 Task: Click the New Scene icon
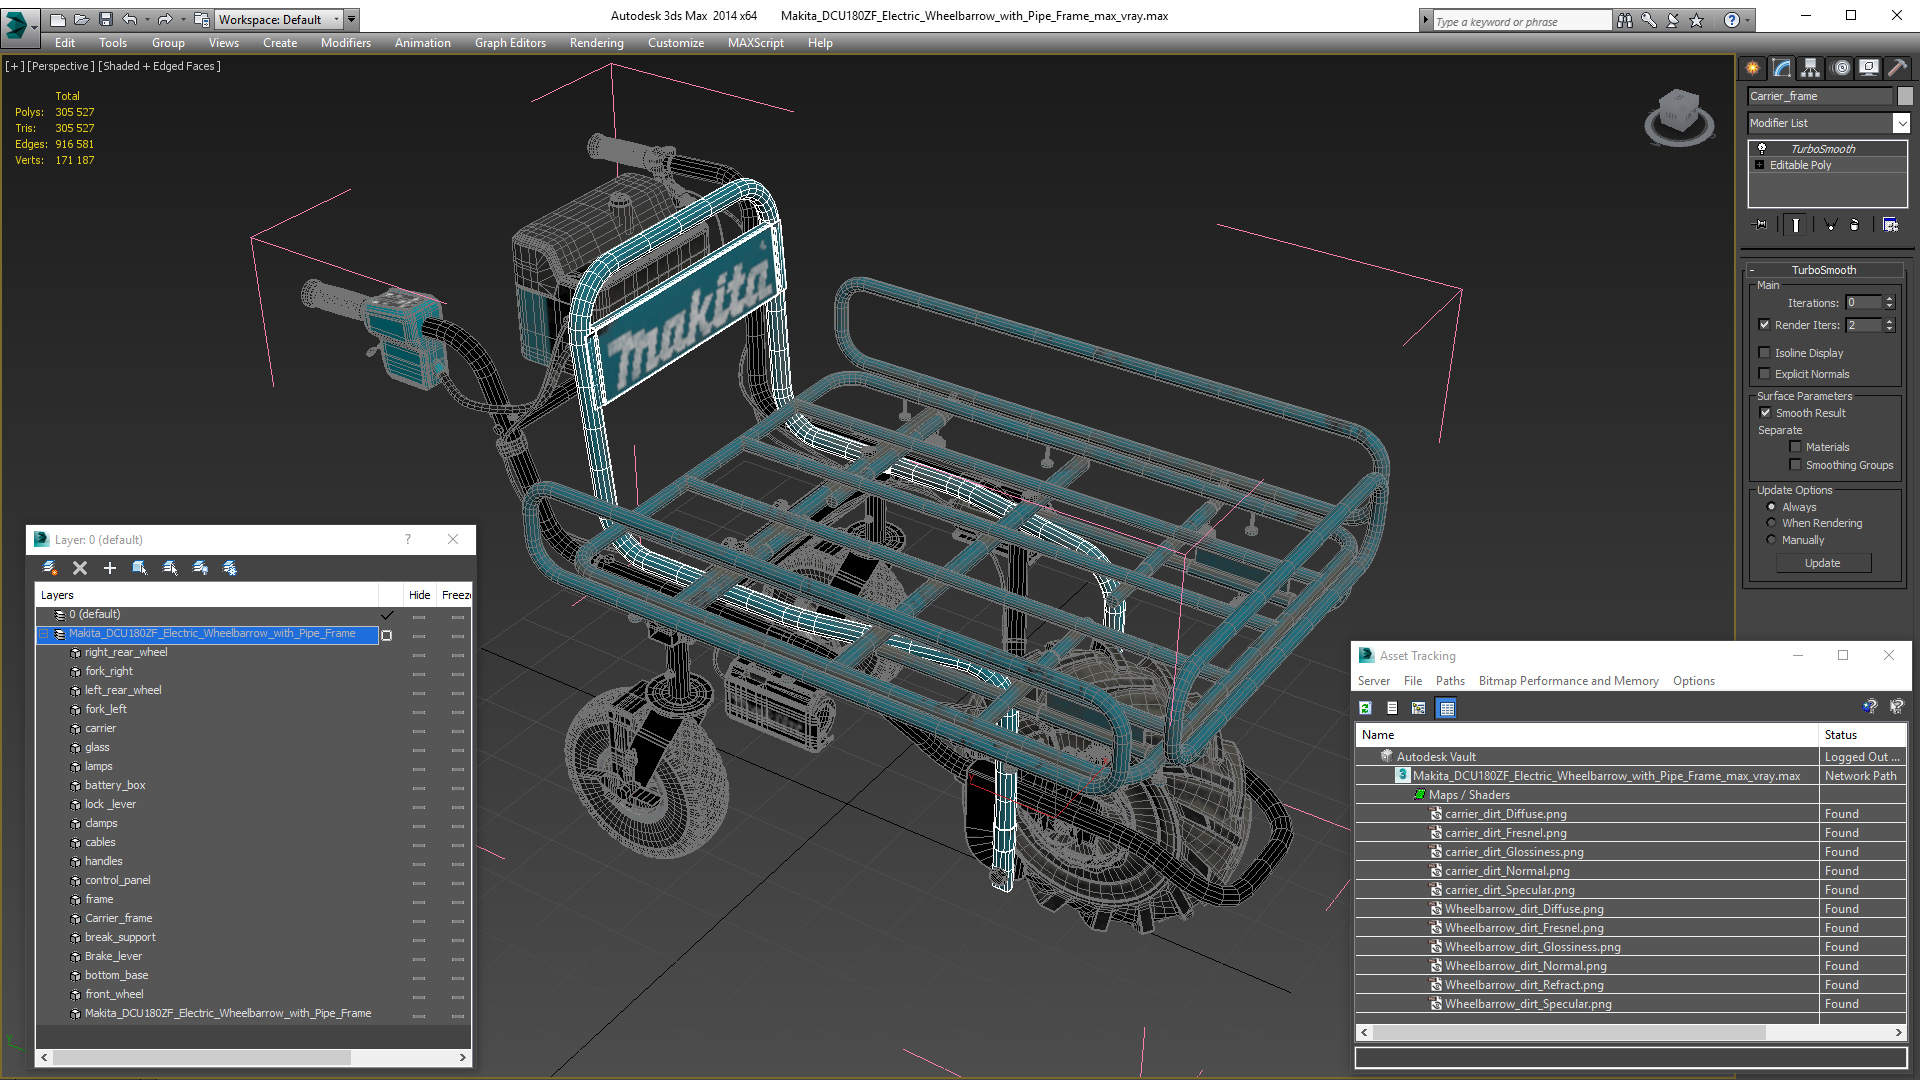pos(58,19)
